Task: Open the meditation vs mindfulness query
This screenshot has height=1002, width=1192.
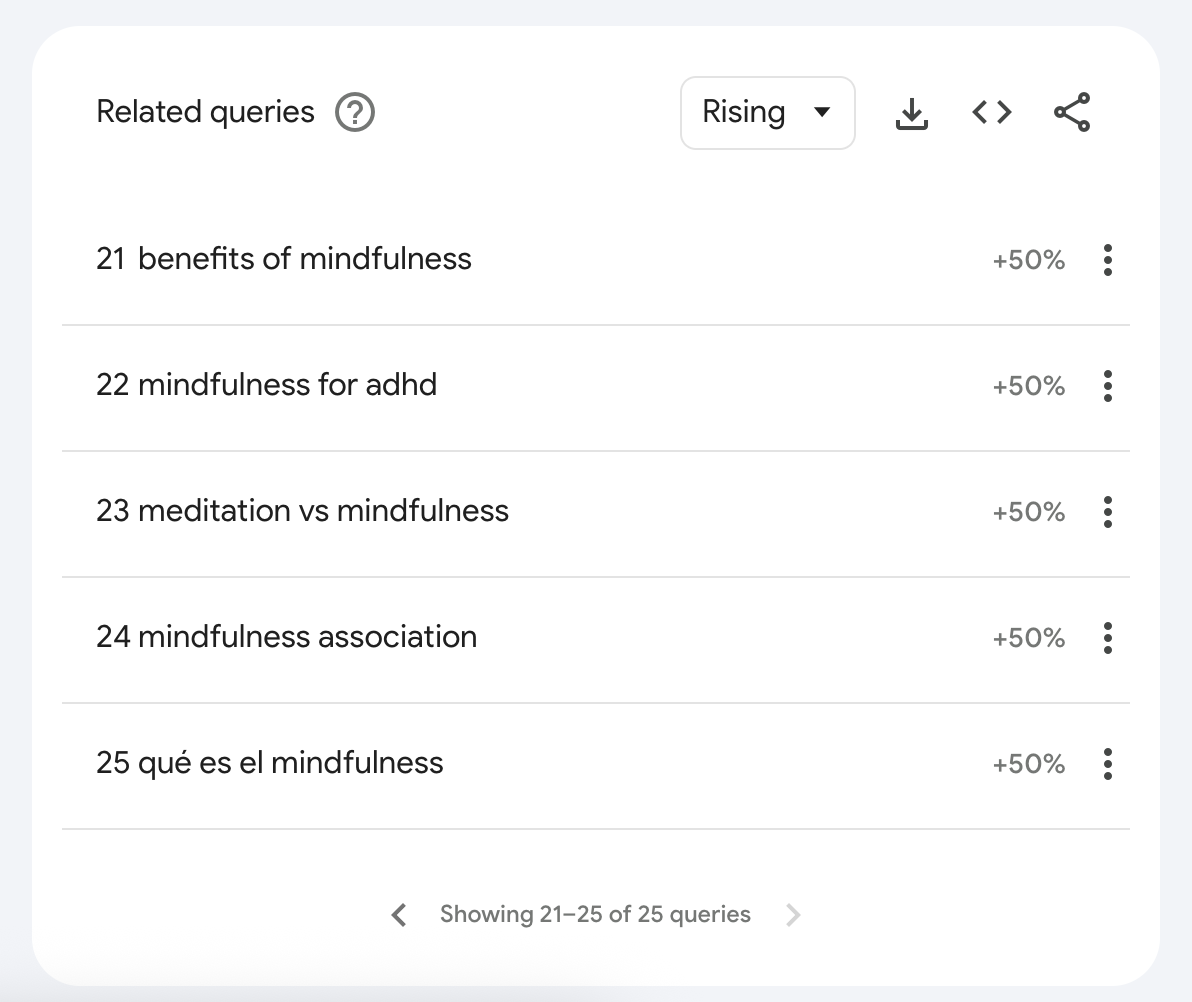Action: tap(323, 511)
